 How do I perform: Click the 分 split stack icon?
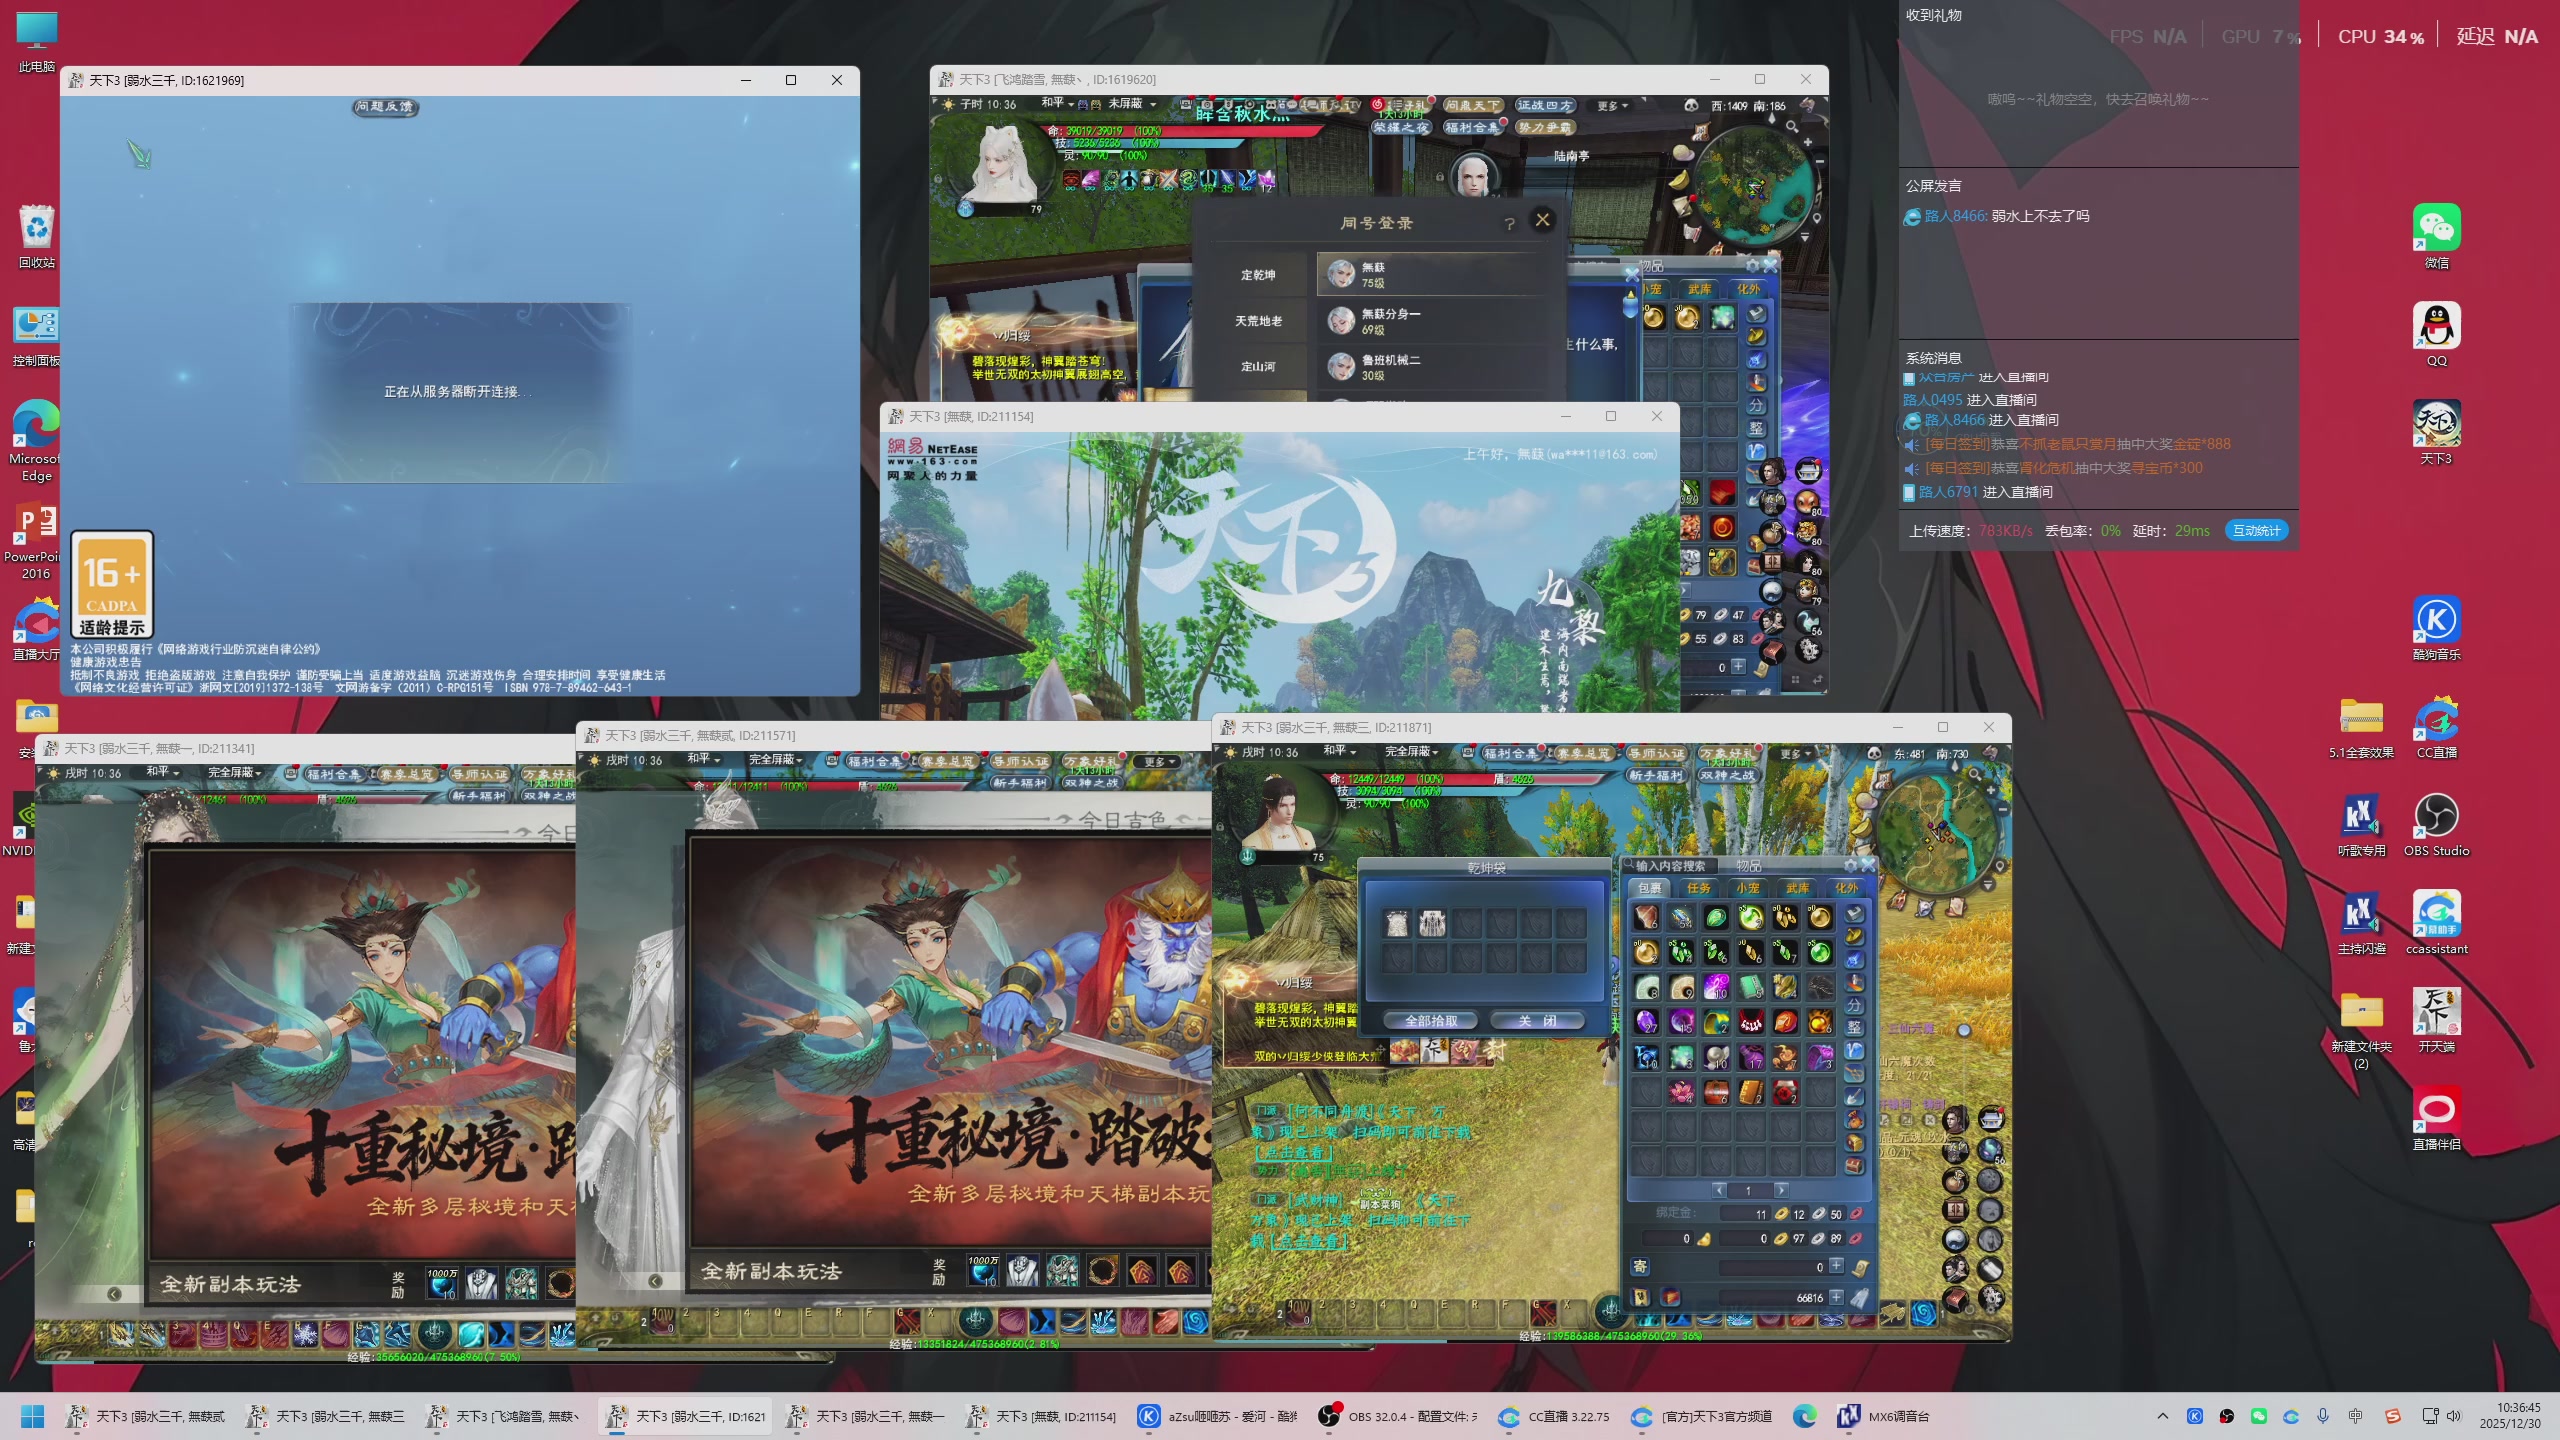click(x=1854, y=1005)
